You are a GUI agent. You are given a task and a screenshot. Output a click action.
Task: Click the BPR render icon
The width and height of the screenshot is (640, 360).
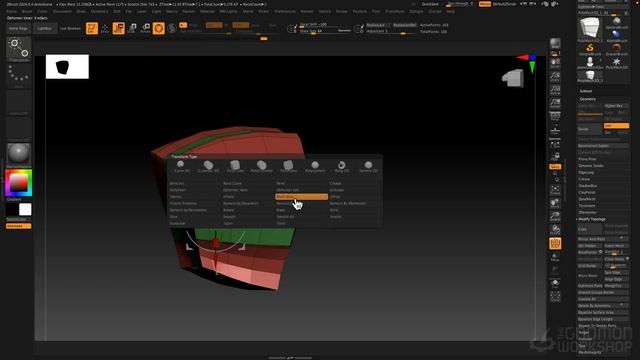click(555, 43)
